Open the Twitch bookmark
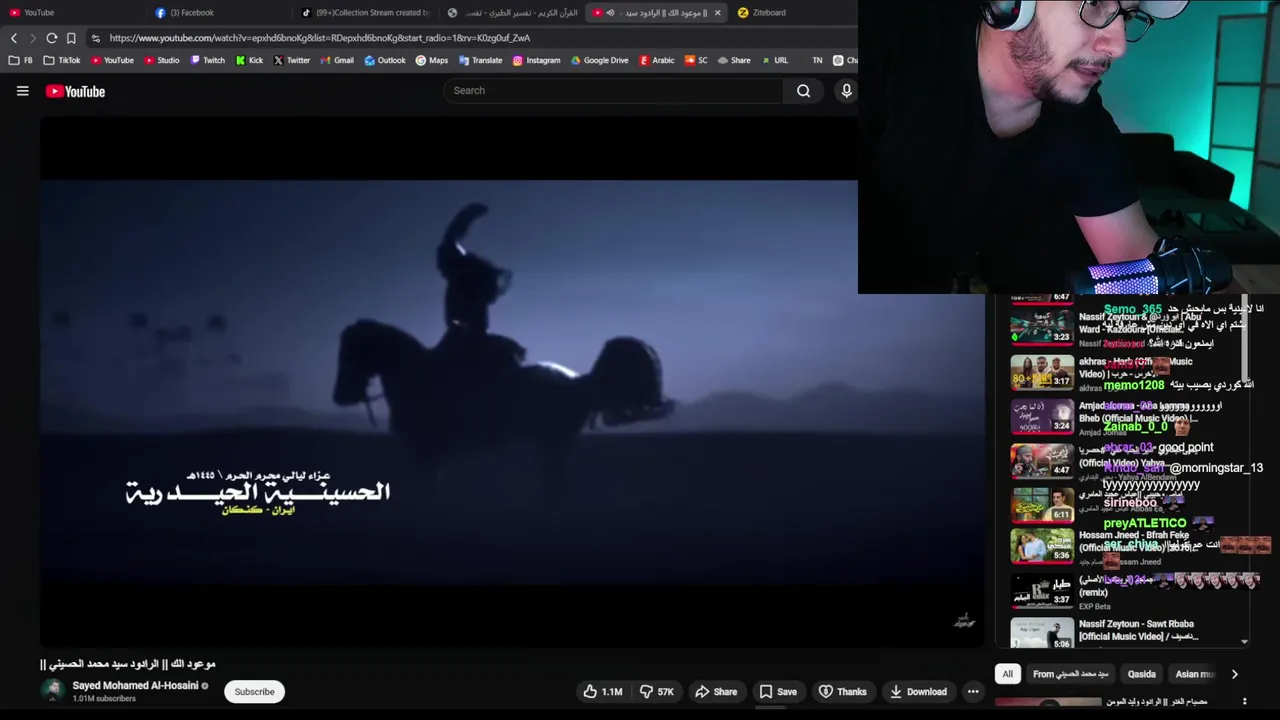Image resolution: width=1280 pixels, height=720 pixels. tap(207, 60)
